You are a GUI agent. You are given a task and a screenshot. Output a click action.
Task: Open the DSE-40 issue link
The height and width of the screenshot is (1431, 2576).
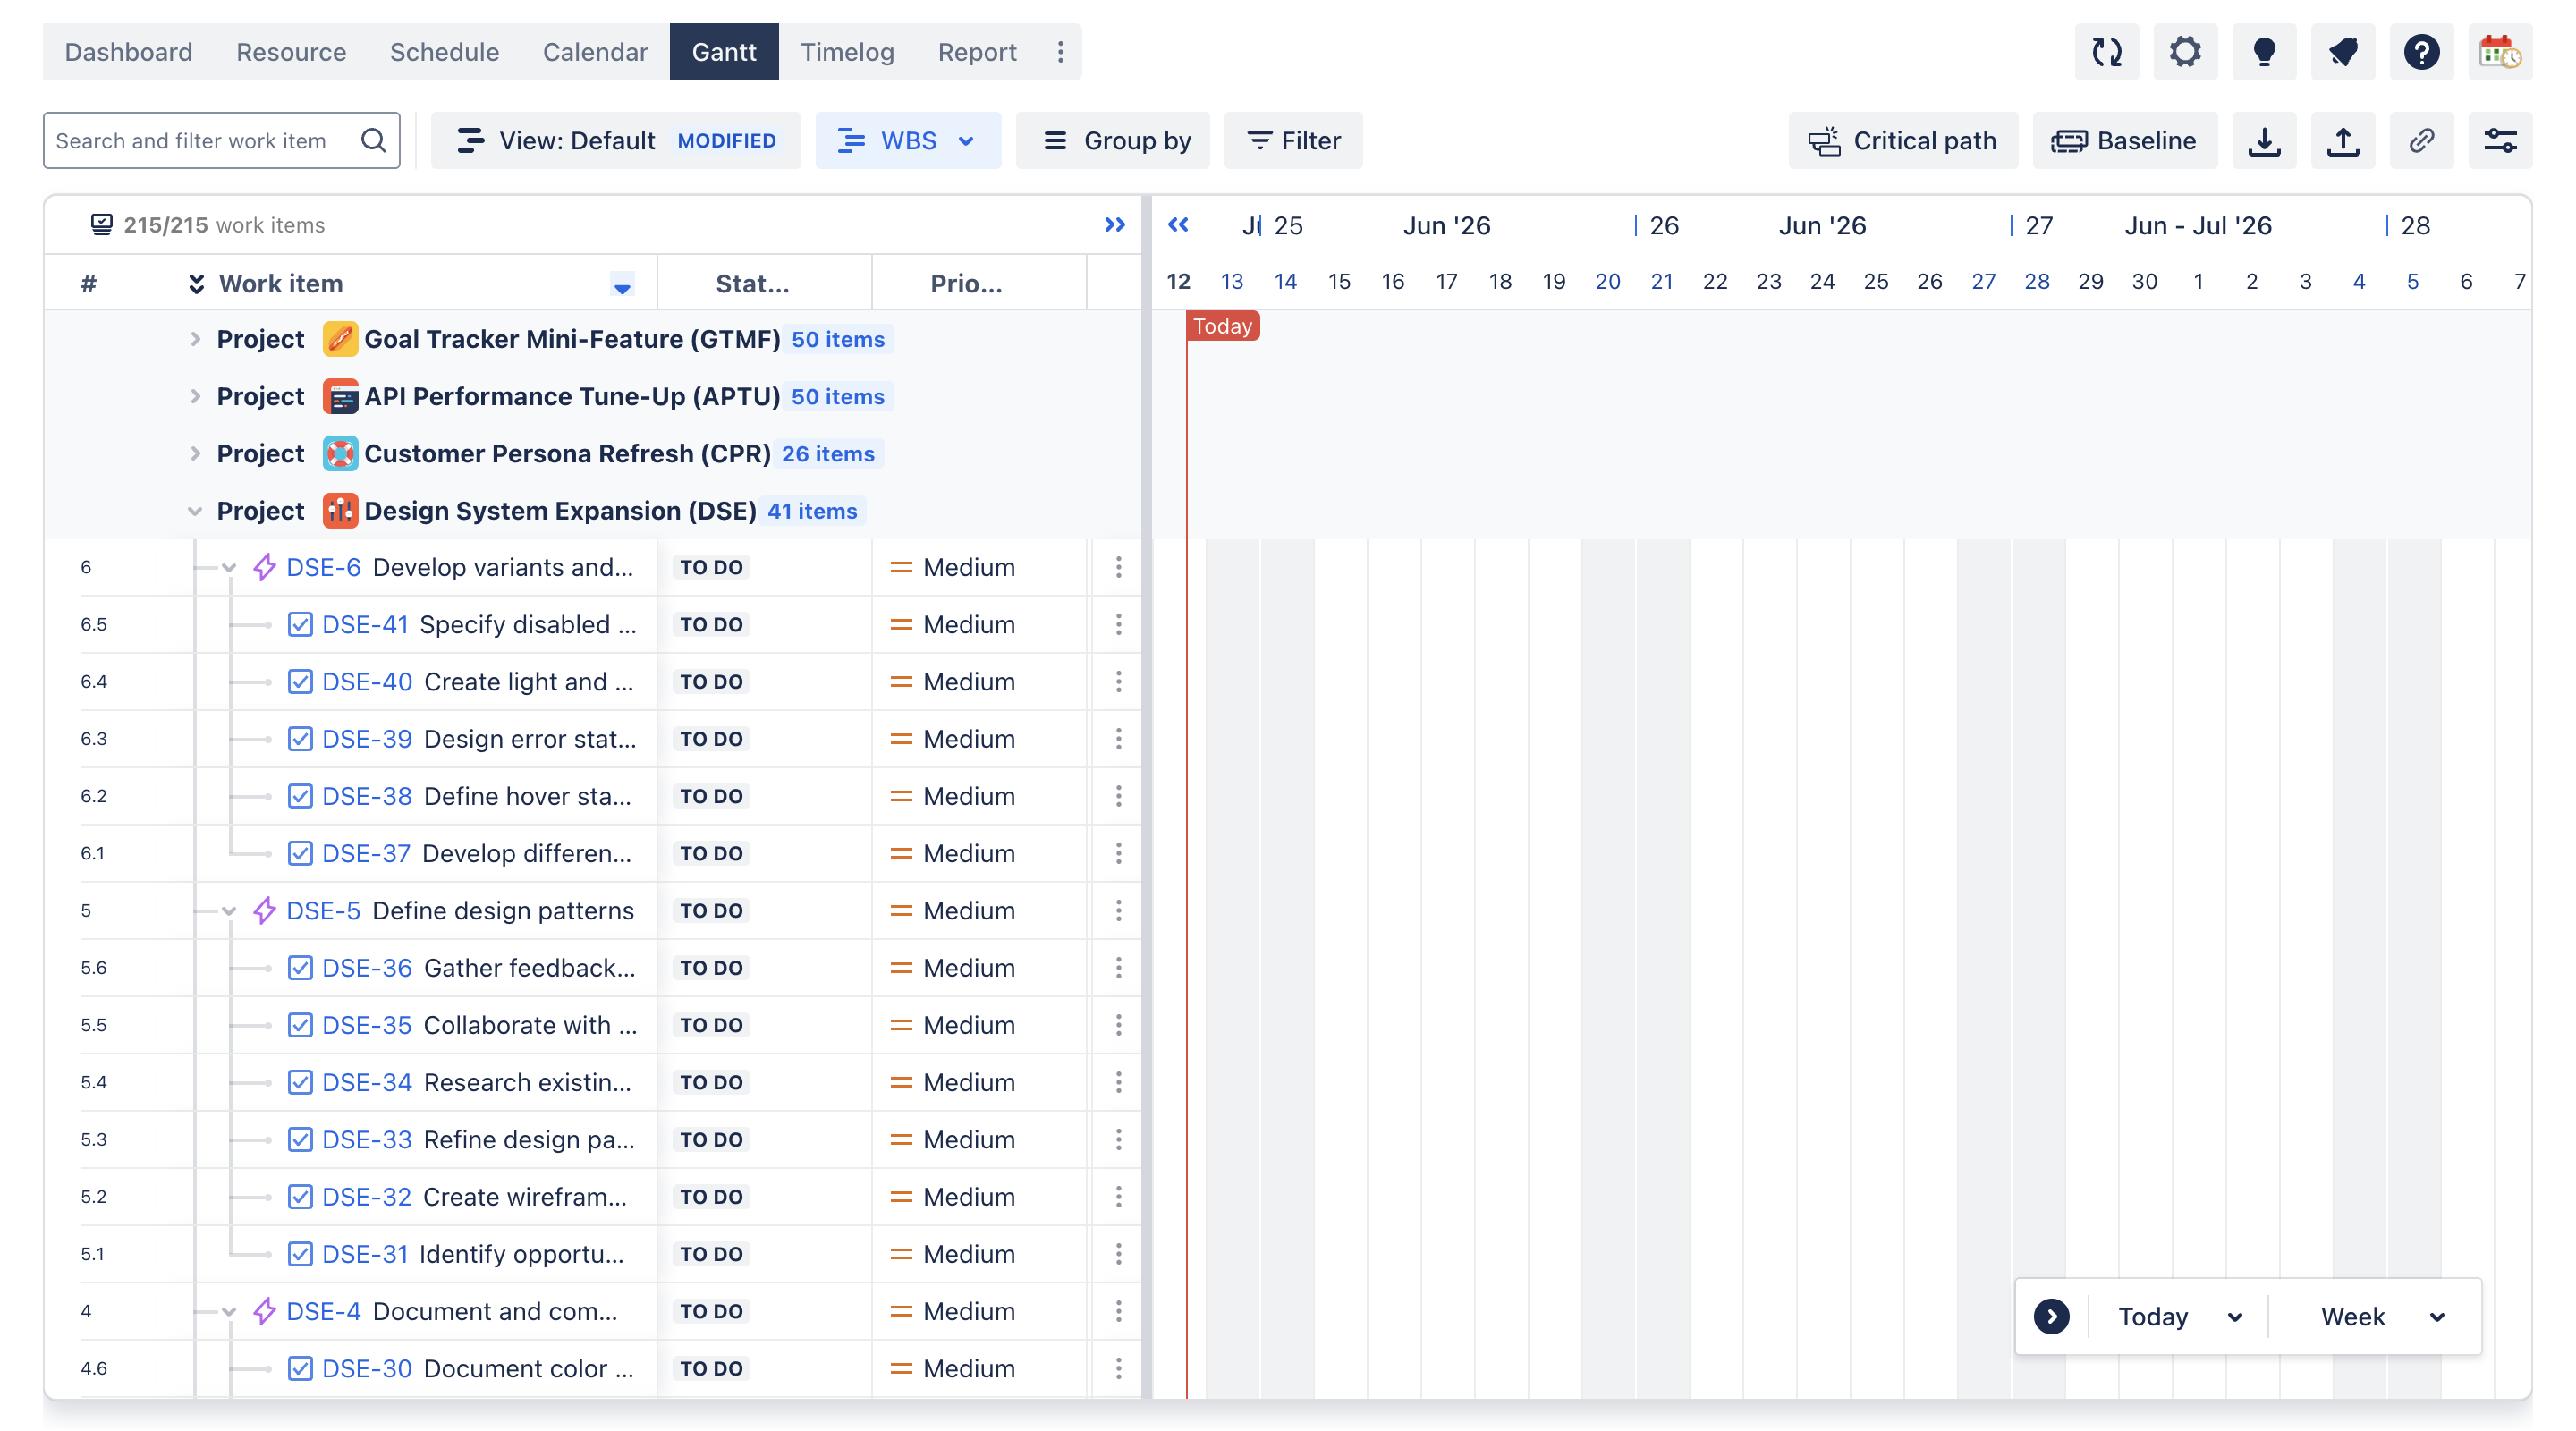(366, 681)
